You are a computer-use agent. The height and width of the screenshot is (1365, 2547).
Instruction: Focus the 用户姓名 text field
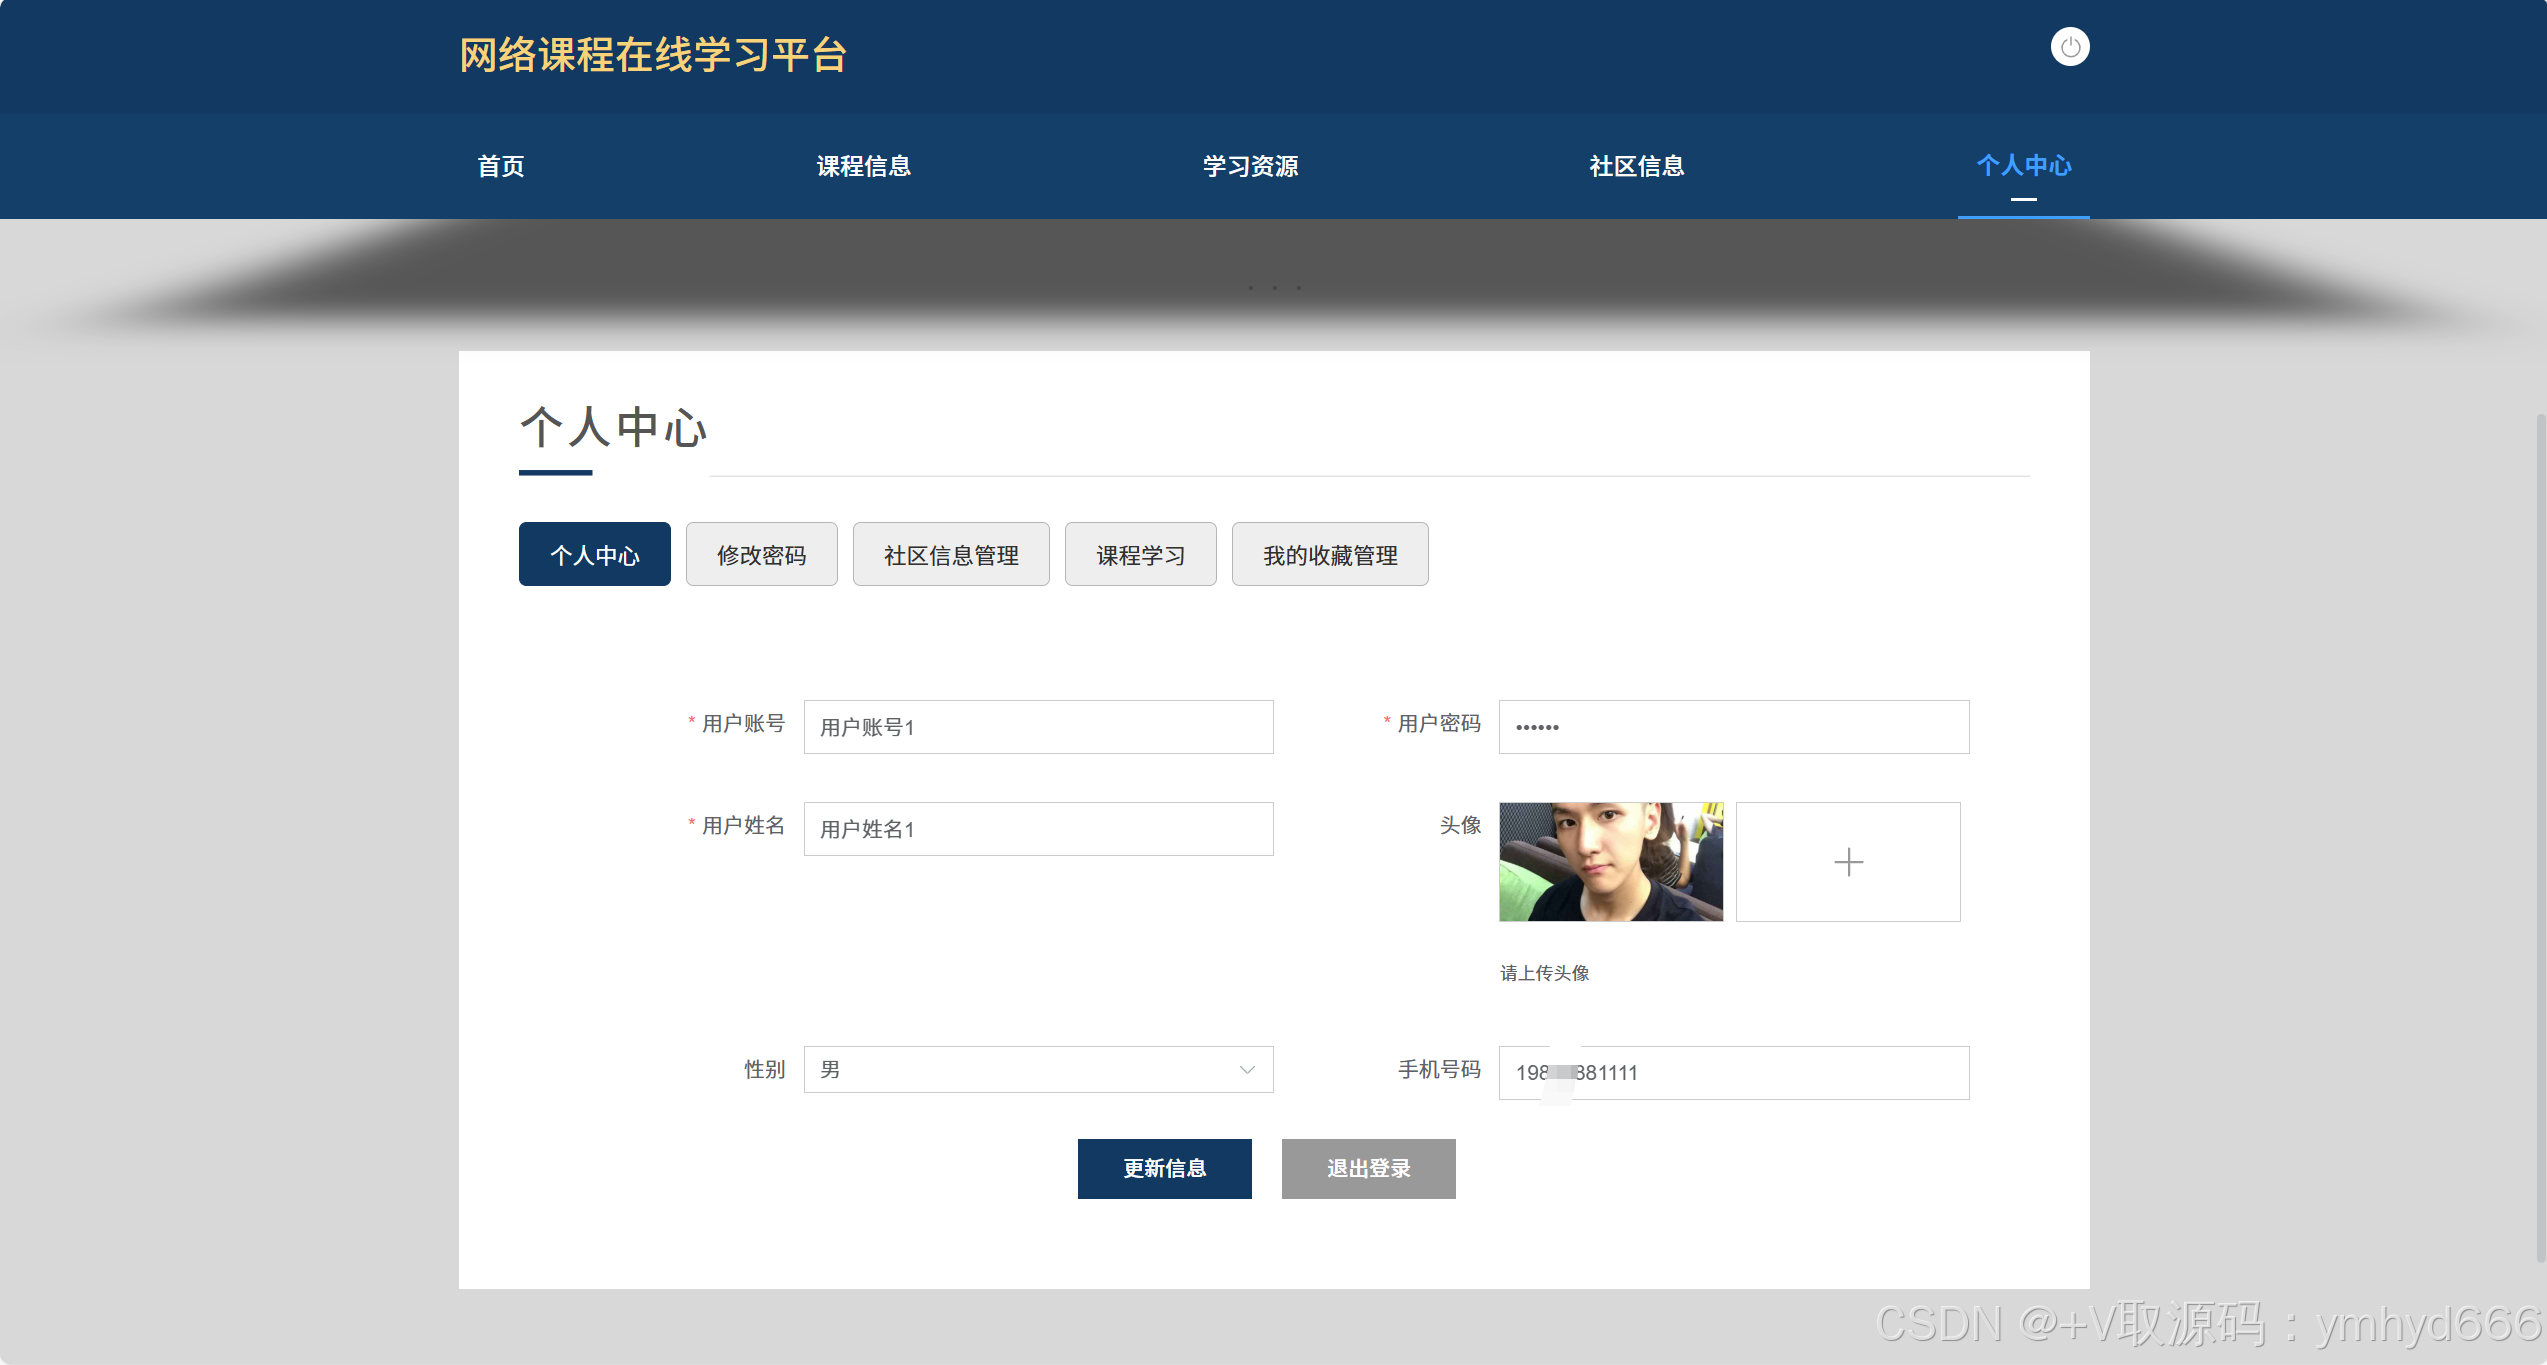[1038, 829]
